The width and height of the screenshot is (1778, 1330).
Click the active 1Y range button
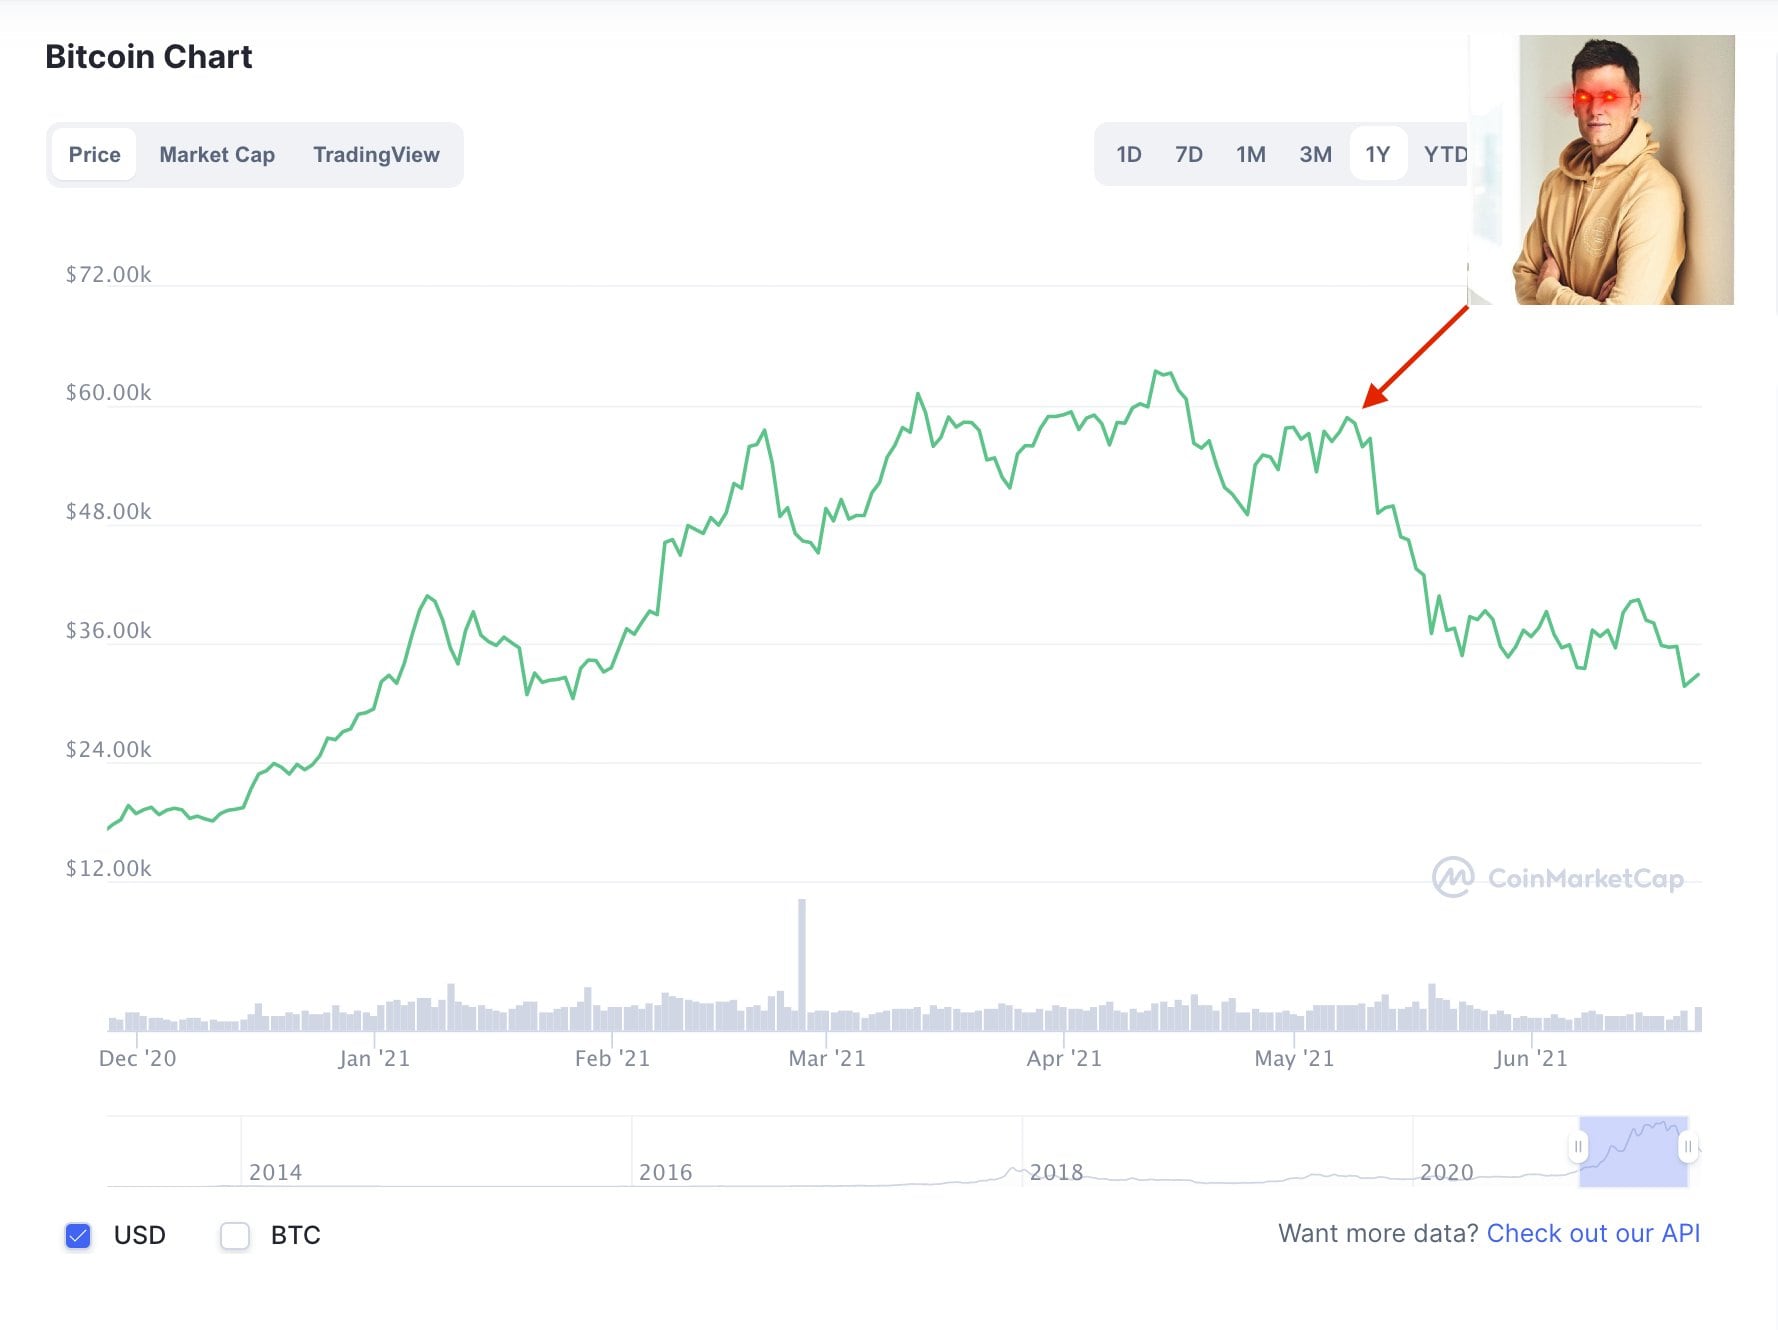1378,154
